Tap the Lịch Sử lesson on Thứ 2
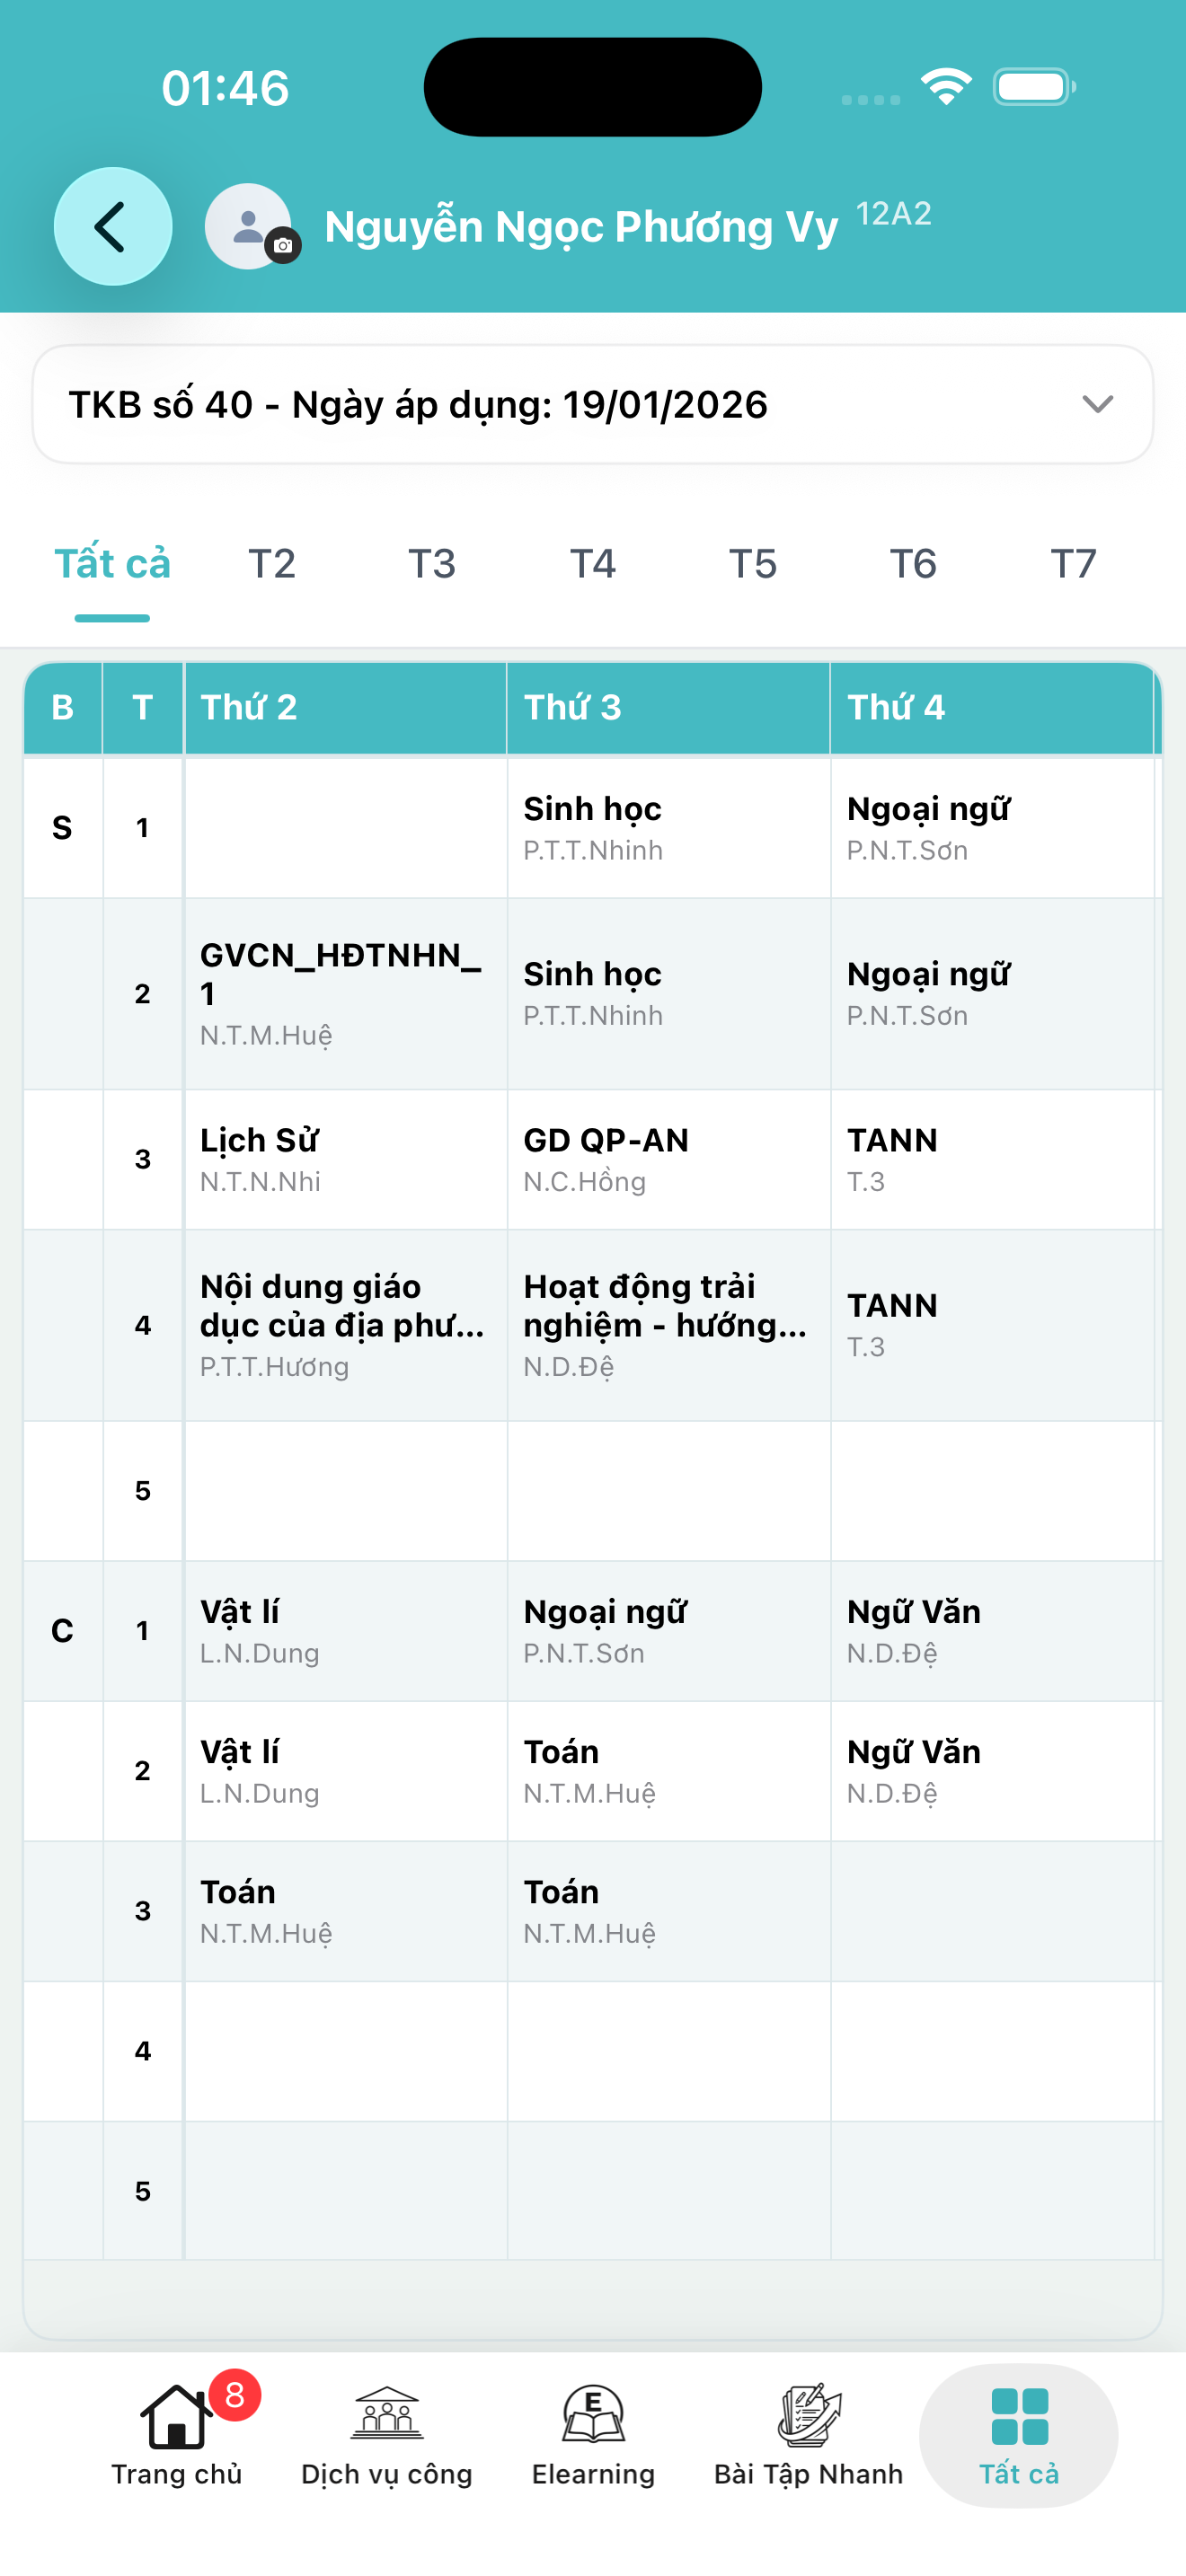1186x2576 pixels. point(345,1159)
